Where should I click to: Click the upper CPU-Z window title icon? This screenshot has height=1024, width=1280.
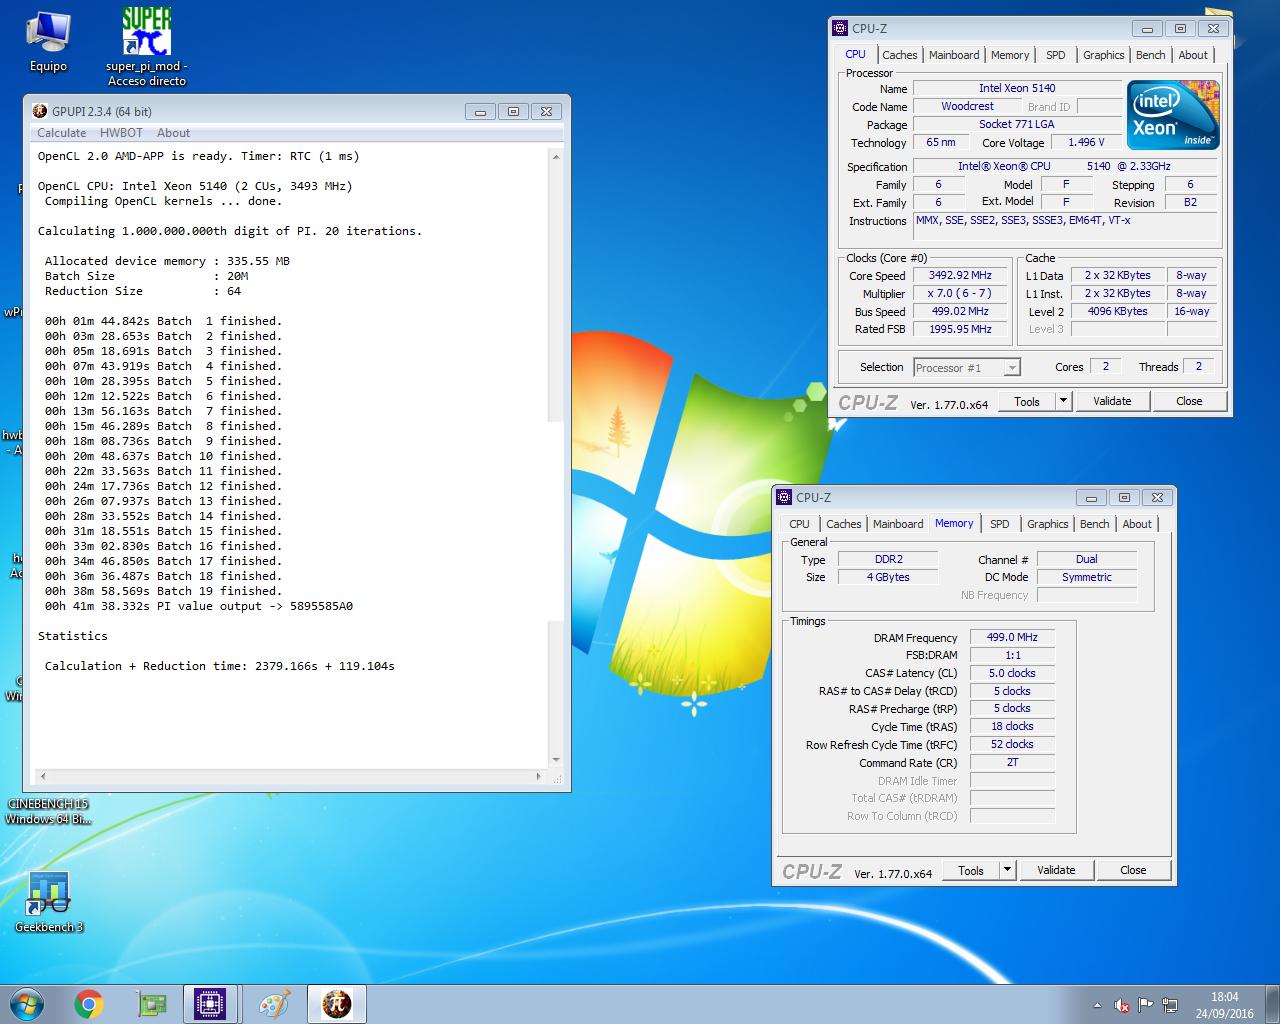click(840, 29)
